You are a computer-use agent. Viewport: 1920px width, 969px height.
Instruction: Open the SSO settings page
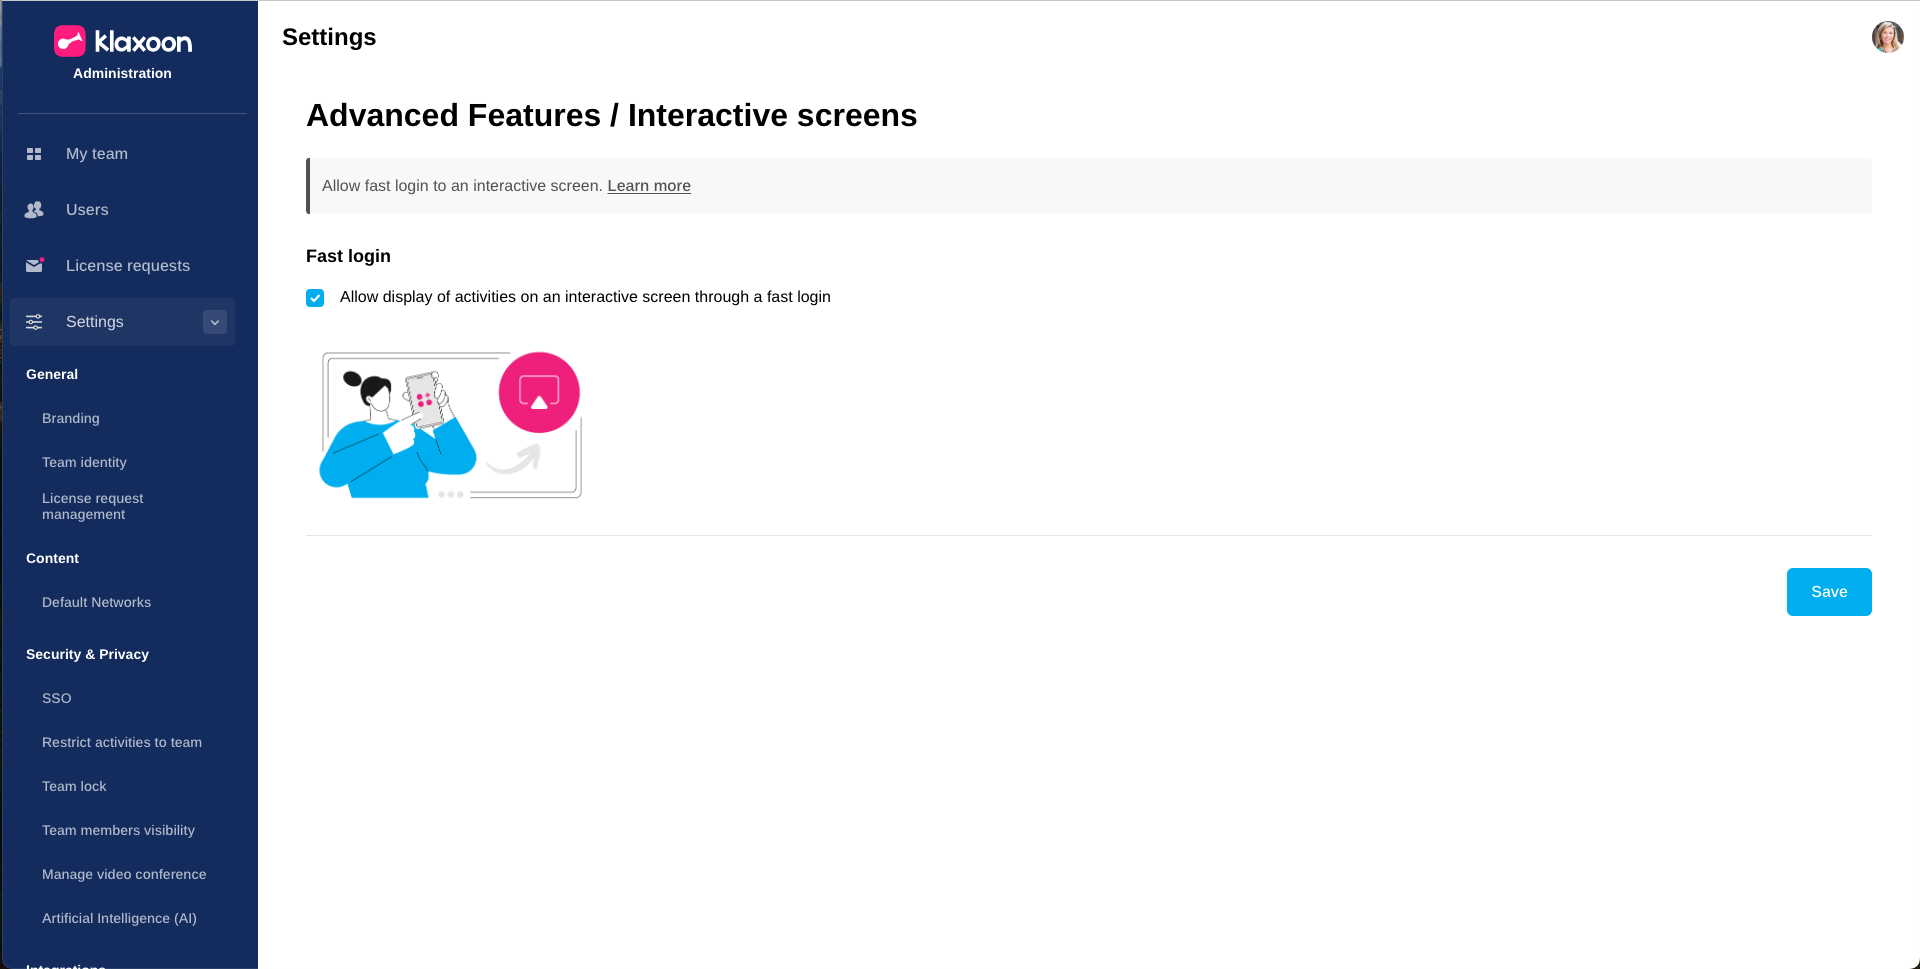(57, 698)
